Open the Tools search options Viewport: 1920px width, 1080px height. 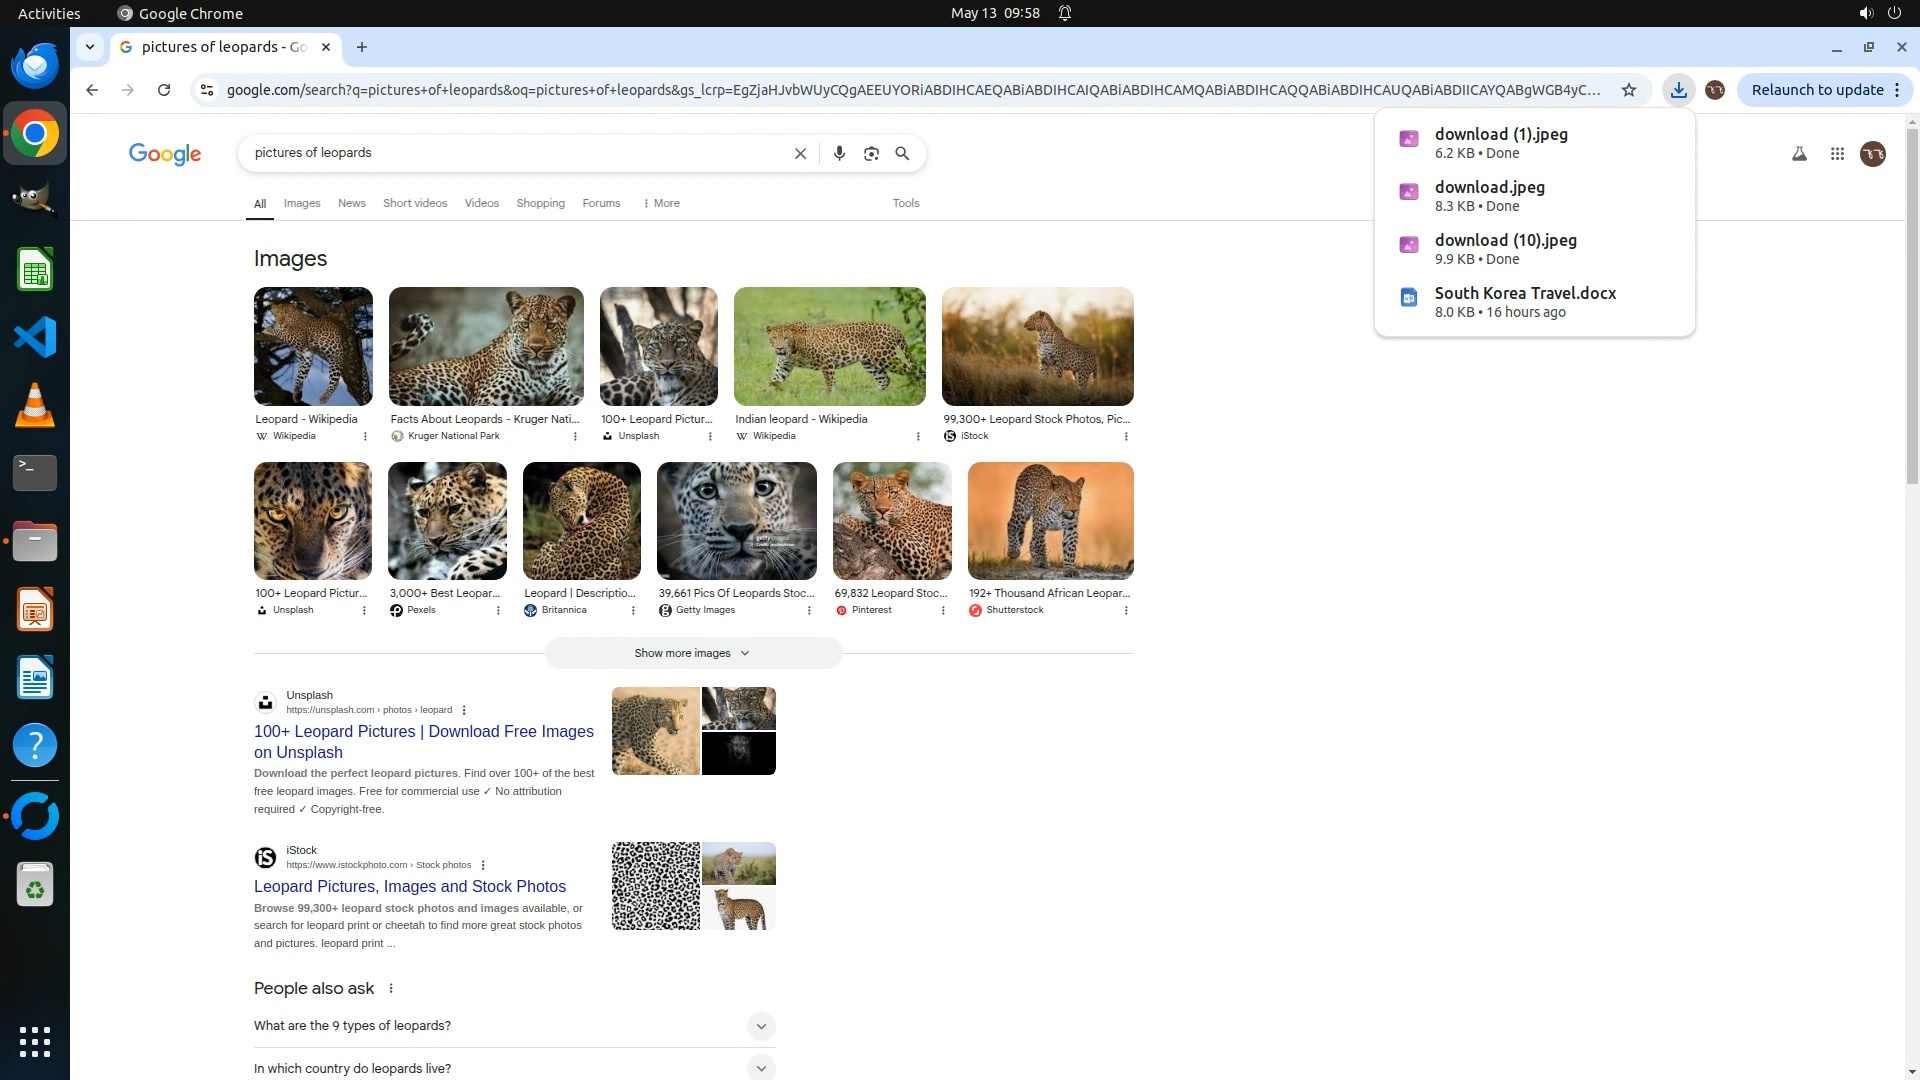pyautogui.click(x=906, y=203)
